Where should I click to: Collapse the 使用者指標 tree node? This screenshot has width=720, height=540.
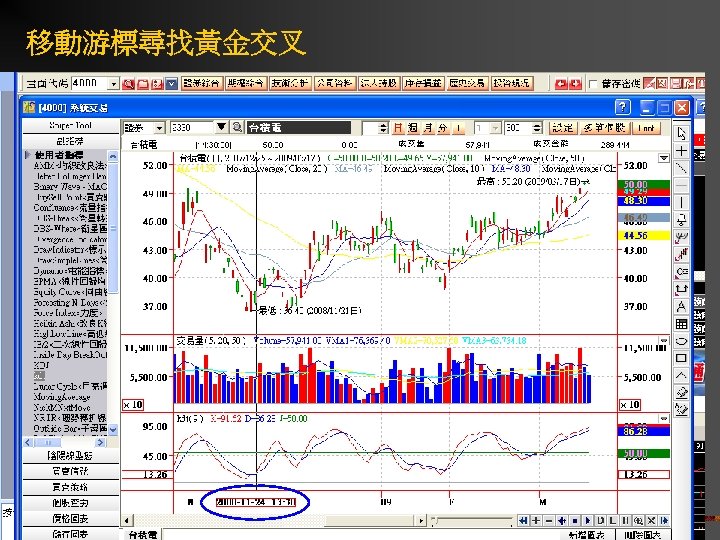[27, 155]
